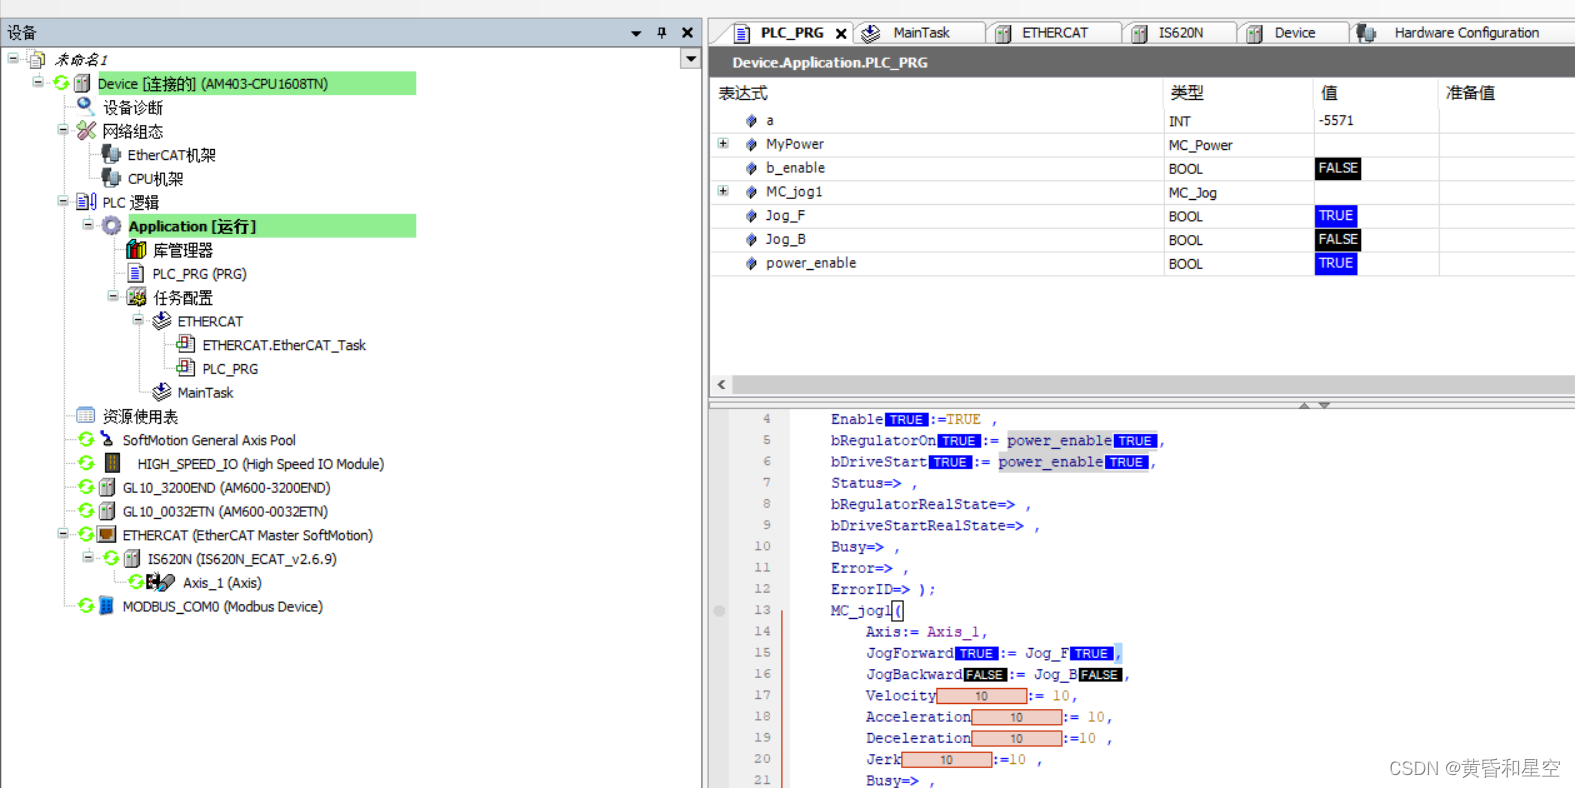Click SoftMotion General Axis Pool icon
Image resolution: width=1575 pixels, height=788 pixels.
coord(106,439)
